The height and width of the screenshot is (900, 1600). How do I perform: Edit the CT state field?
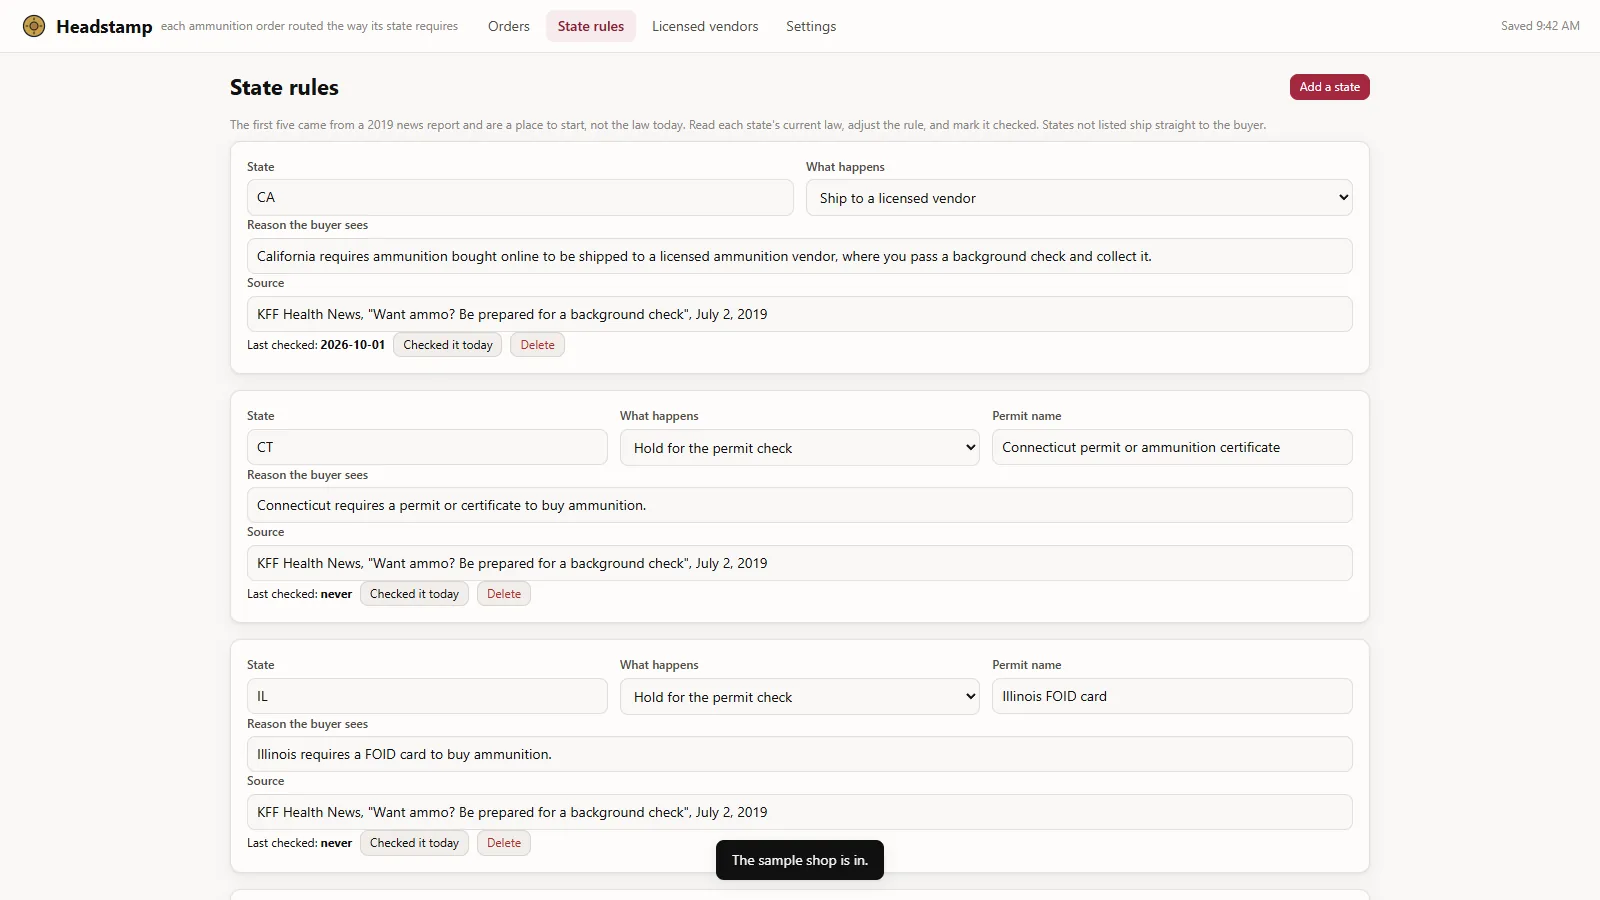(x=427, y=447)
